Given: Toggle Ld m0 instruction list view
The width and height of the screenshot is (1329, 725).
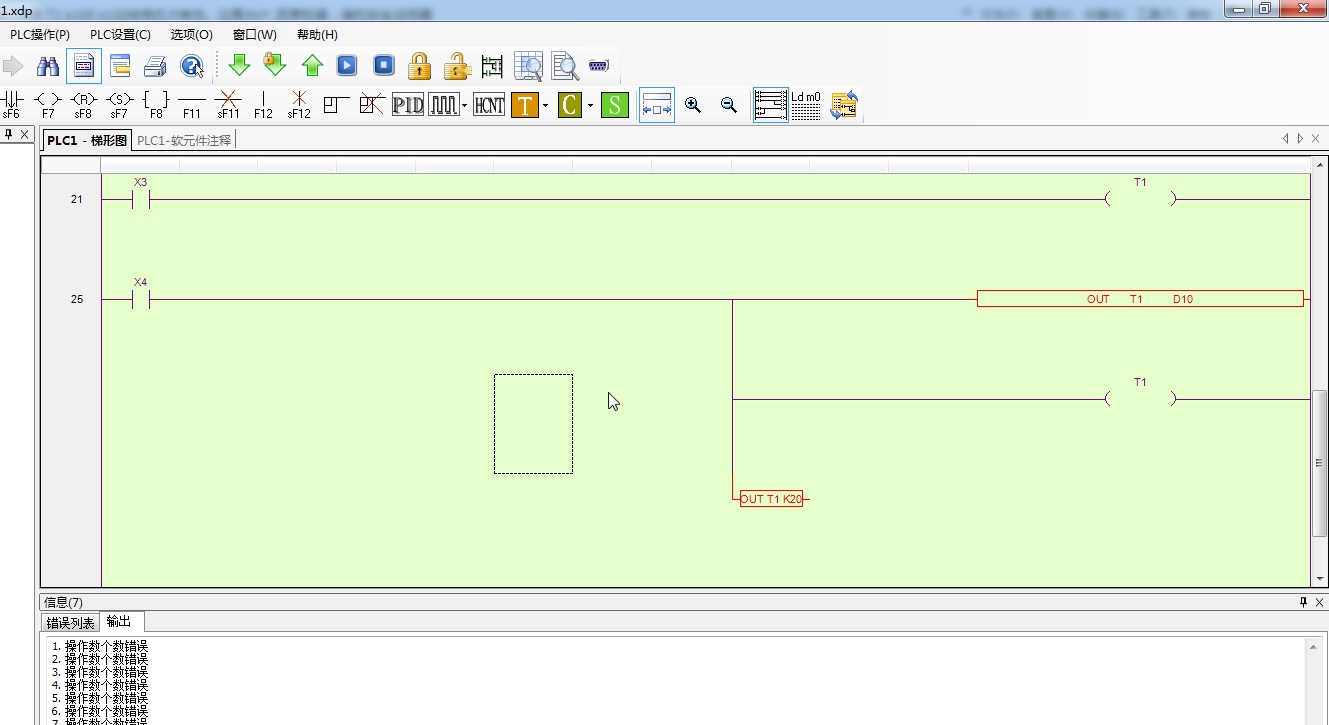Looking at the screenshot, I should coord(806,105).
